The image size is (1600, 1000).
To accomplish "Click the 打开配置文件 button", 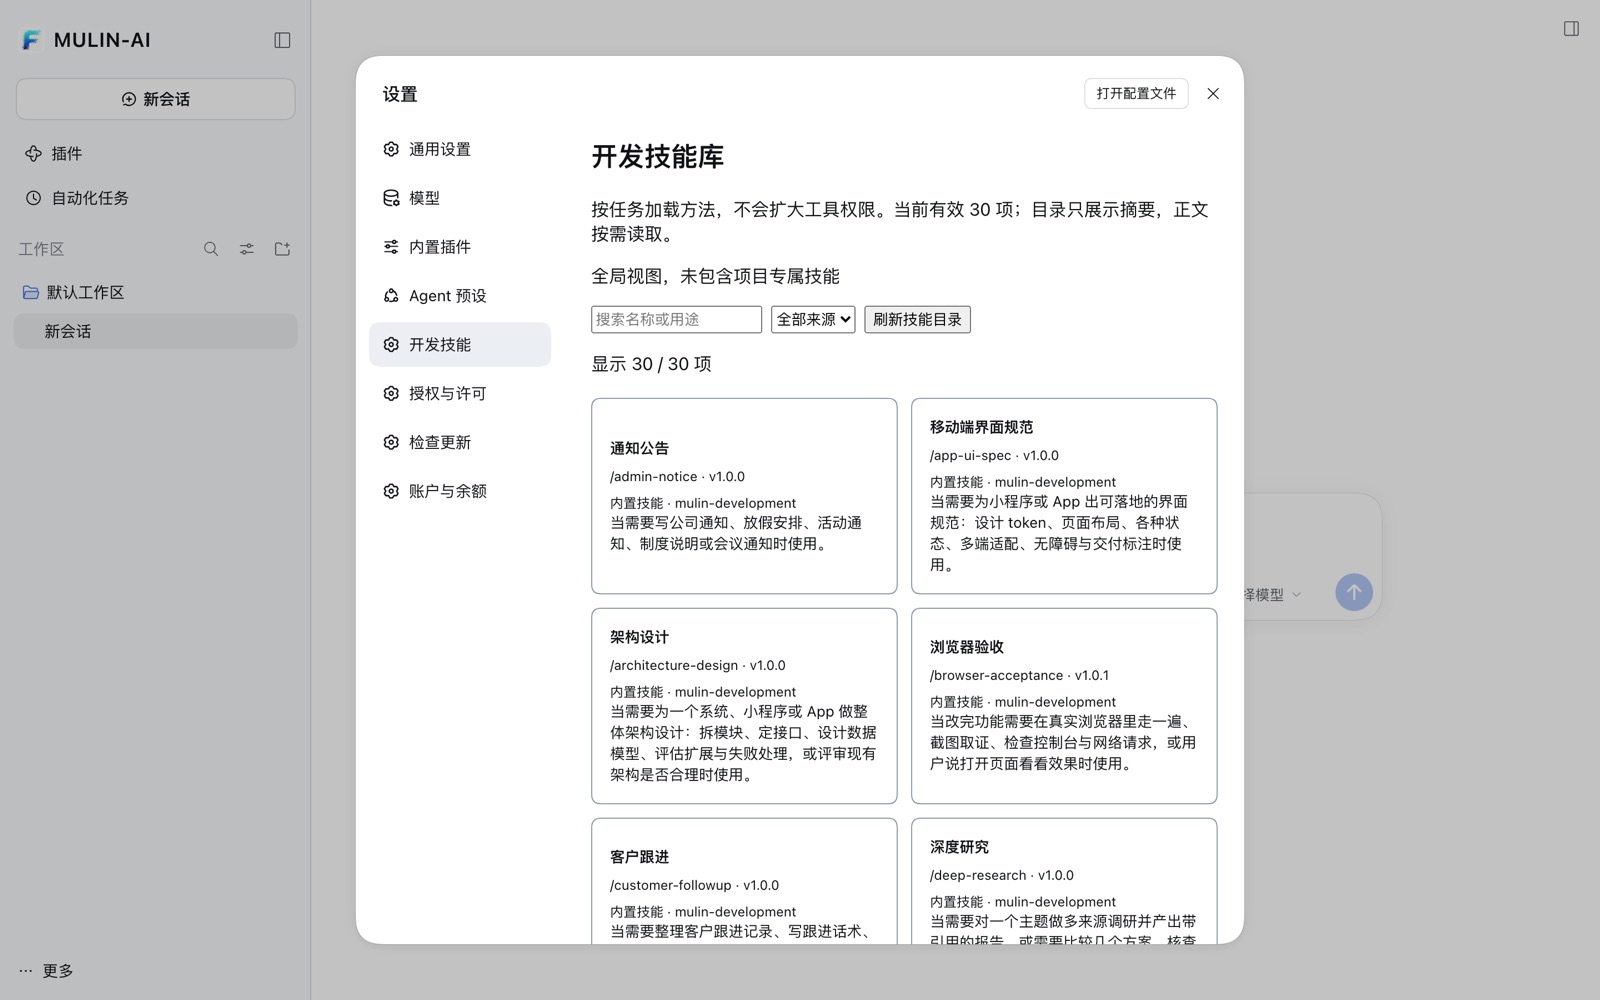I will pos(1136,93).
